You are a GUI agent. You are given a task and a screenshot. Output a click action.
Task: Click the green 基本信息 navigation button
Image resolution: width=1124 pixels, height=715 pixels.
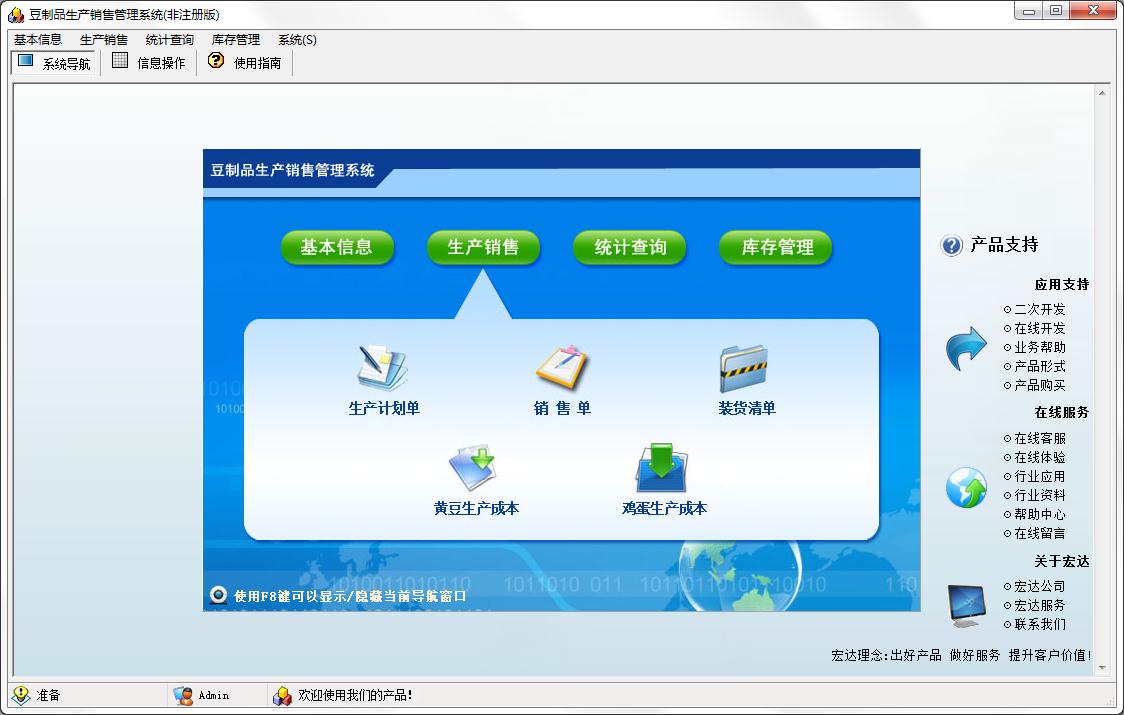click(337, 247)
